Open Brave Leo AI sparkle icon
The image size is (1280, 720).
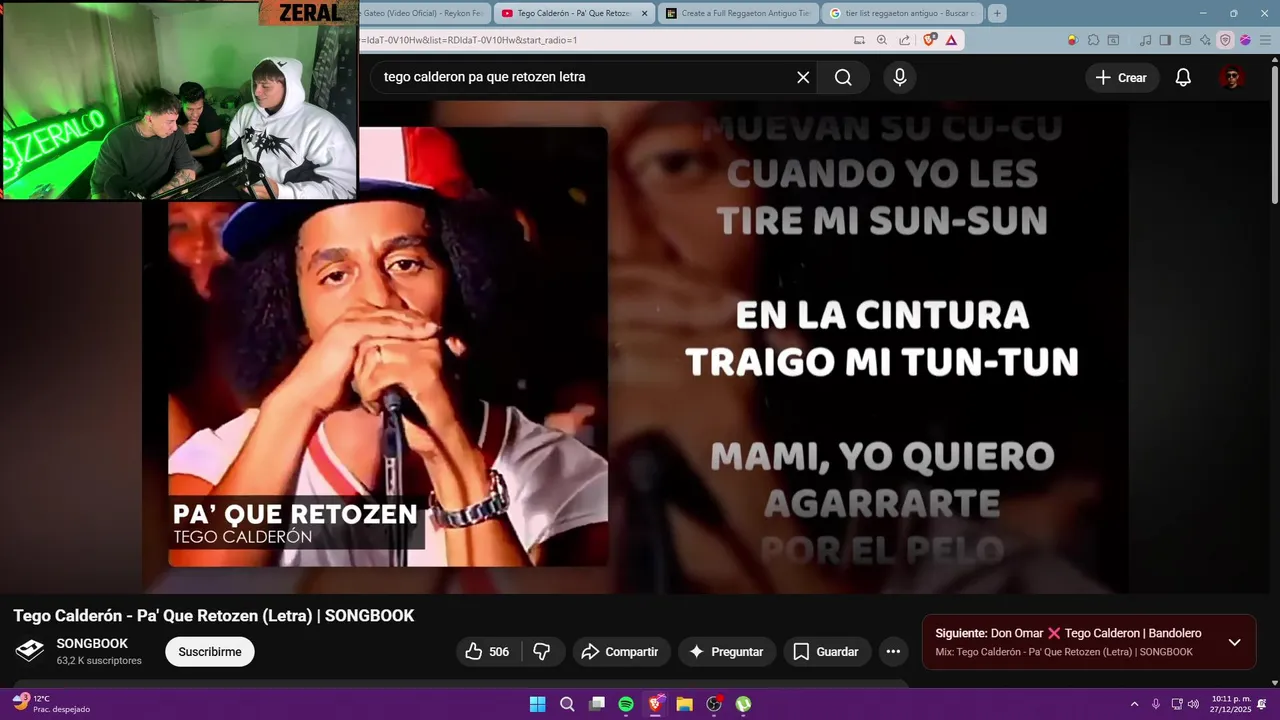(x=1206, y=40)
